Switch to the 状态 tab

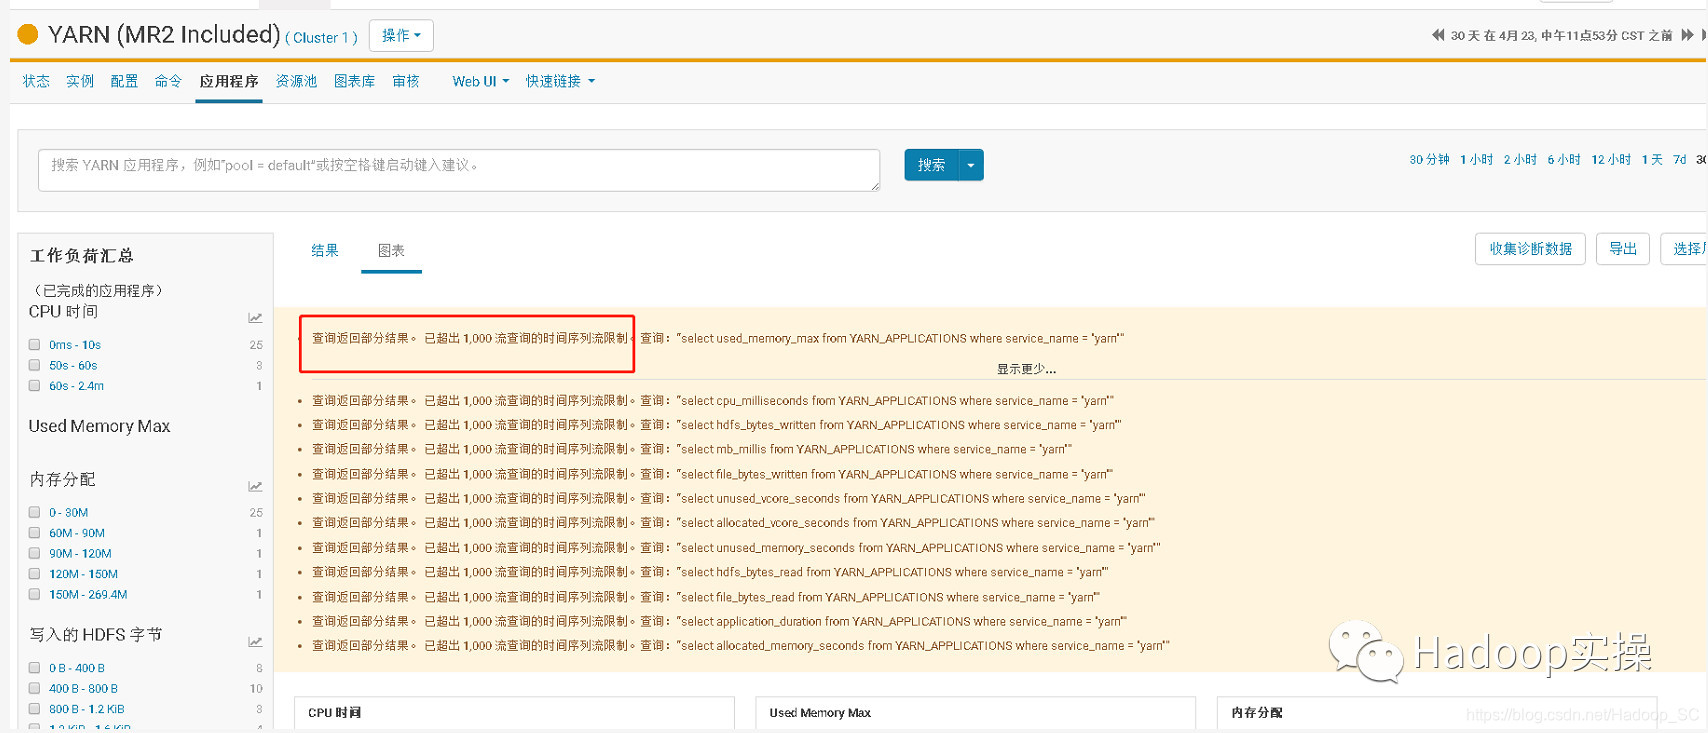pyautogui.click(x=36, y=81)
